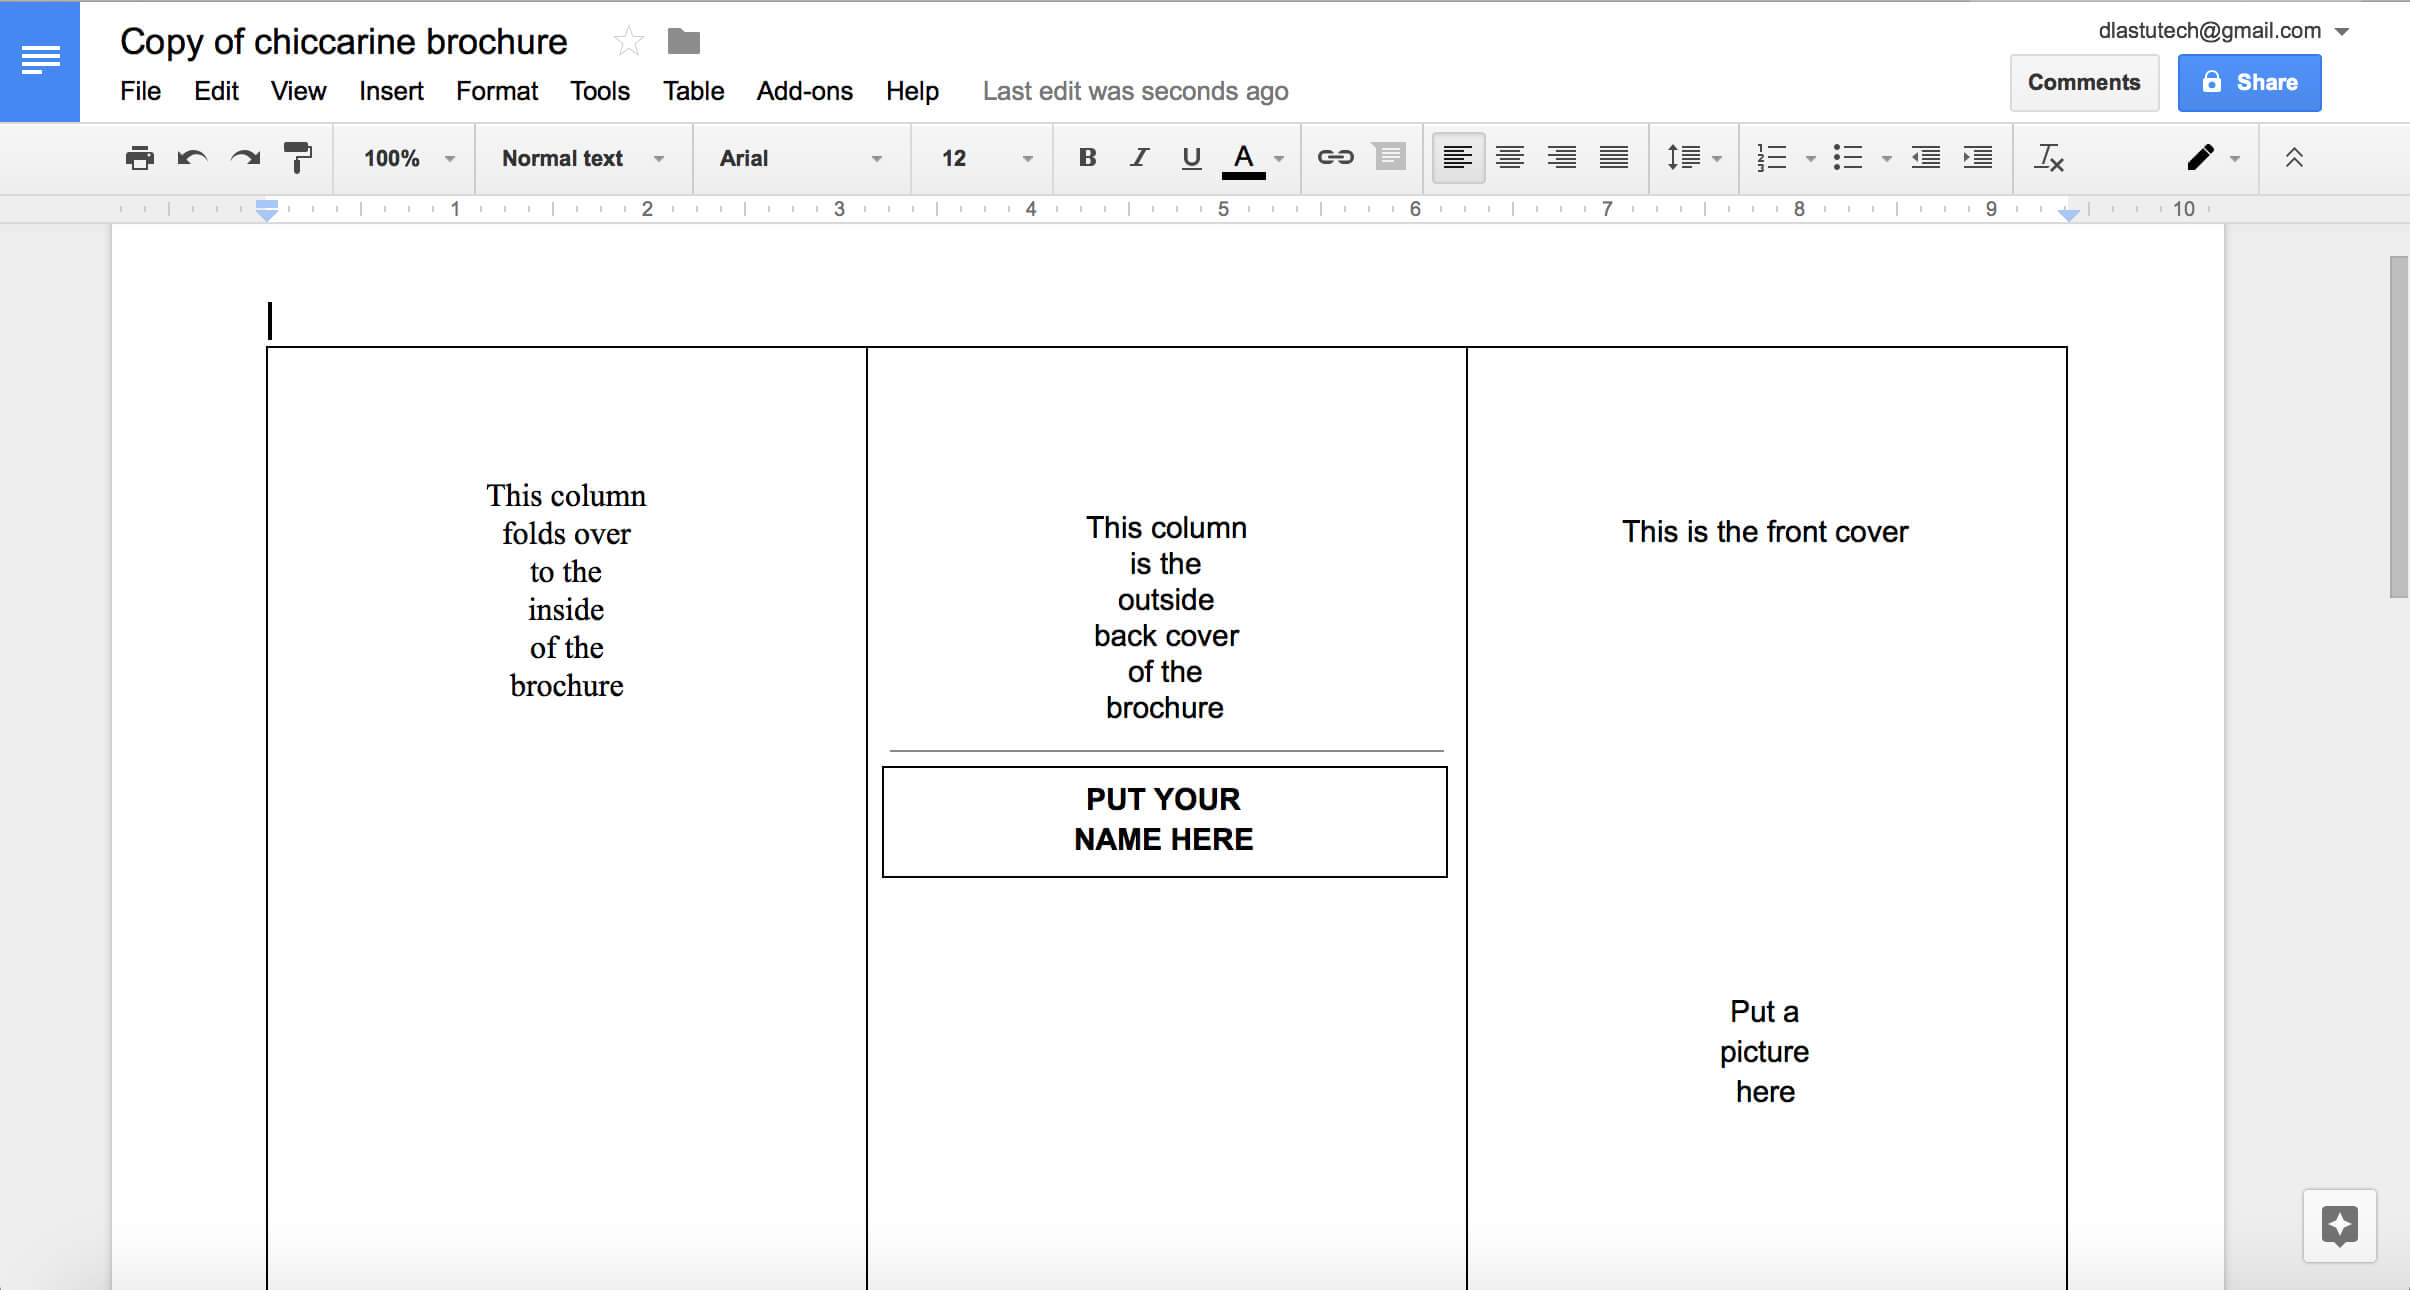
Task: Toggle the collapse toolbar arrow
Action: point(2292,156)
